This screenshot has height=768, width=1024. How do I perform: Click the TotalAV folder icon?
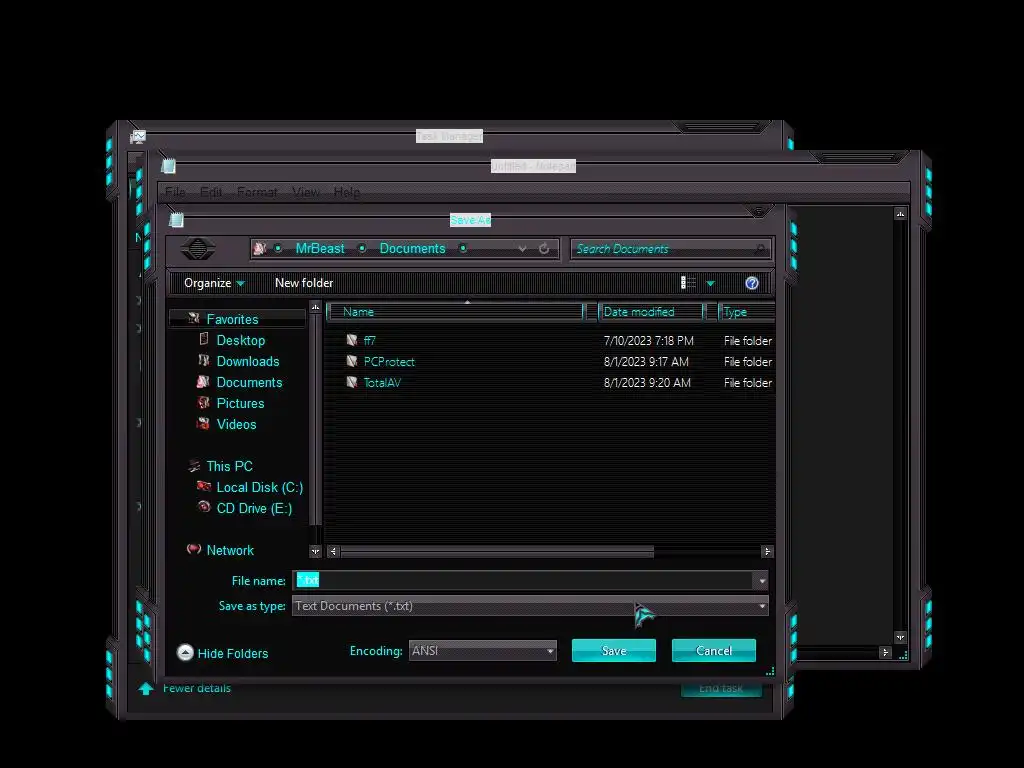point(352,382)
